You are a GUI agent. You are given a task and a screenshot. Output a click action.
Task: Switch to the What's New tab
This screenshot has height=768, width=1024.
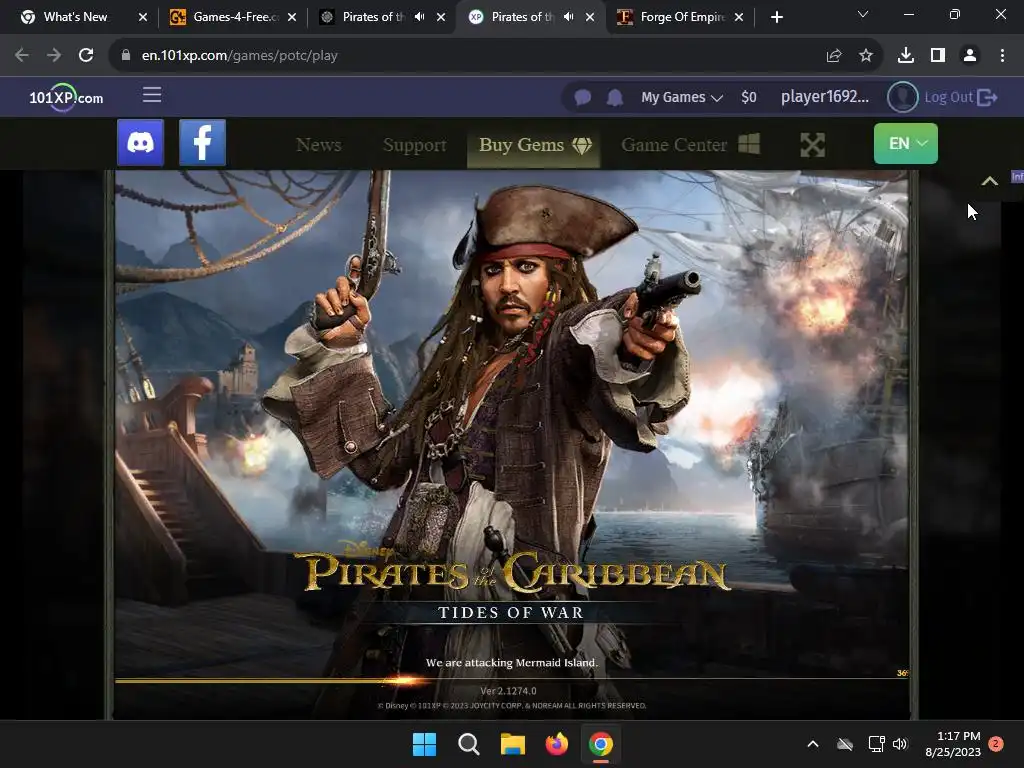75,17
